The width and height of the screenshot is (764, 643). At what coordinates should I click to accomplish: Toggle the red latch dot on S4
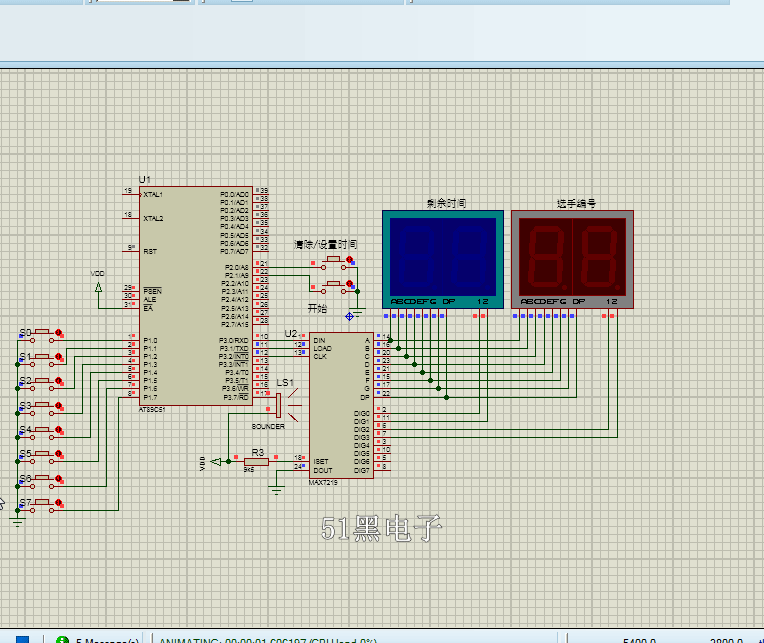click(58, 430)
